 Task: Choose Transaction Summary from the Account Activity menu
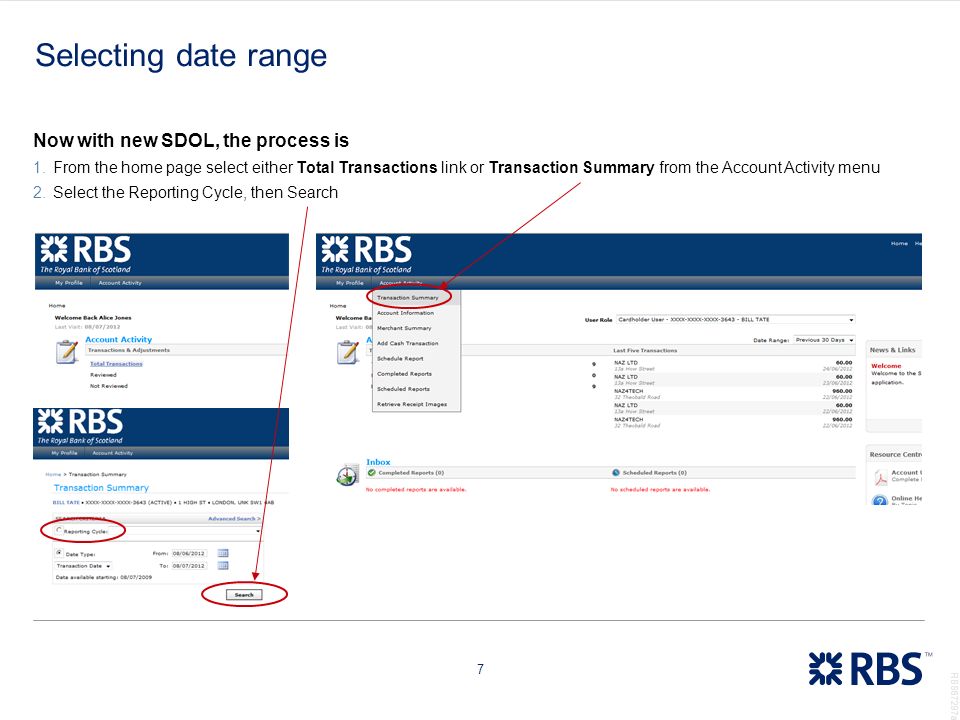coord(408,298)
